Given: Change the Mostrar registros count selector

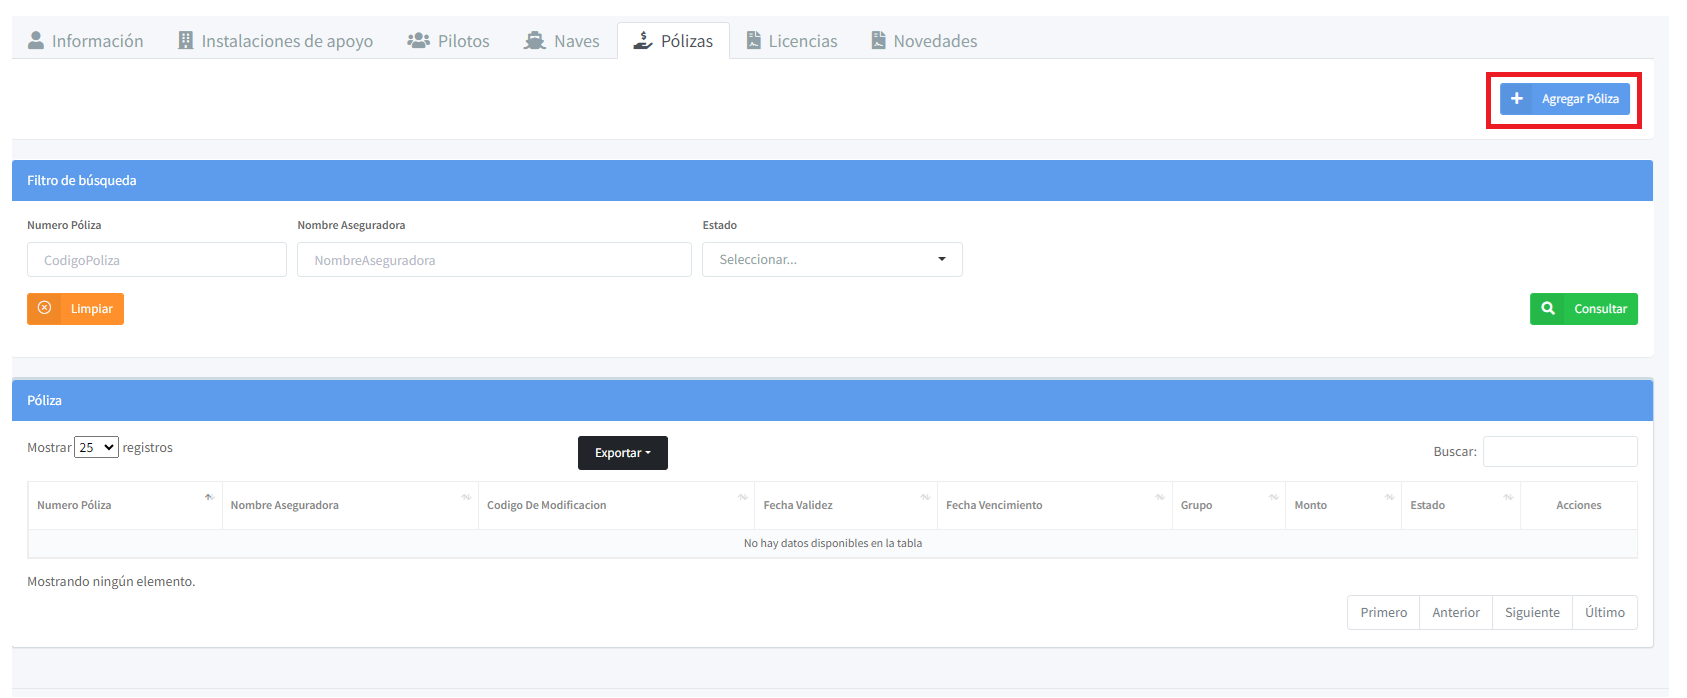Looking at the screenshot, I should coord(96,448).
